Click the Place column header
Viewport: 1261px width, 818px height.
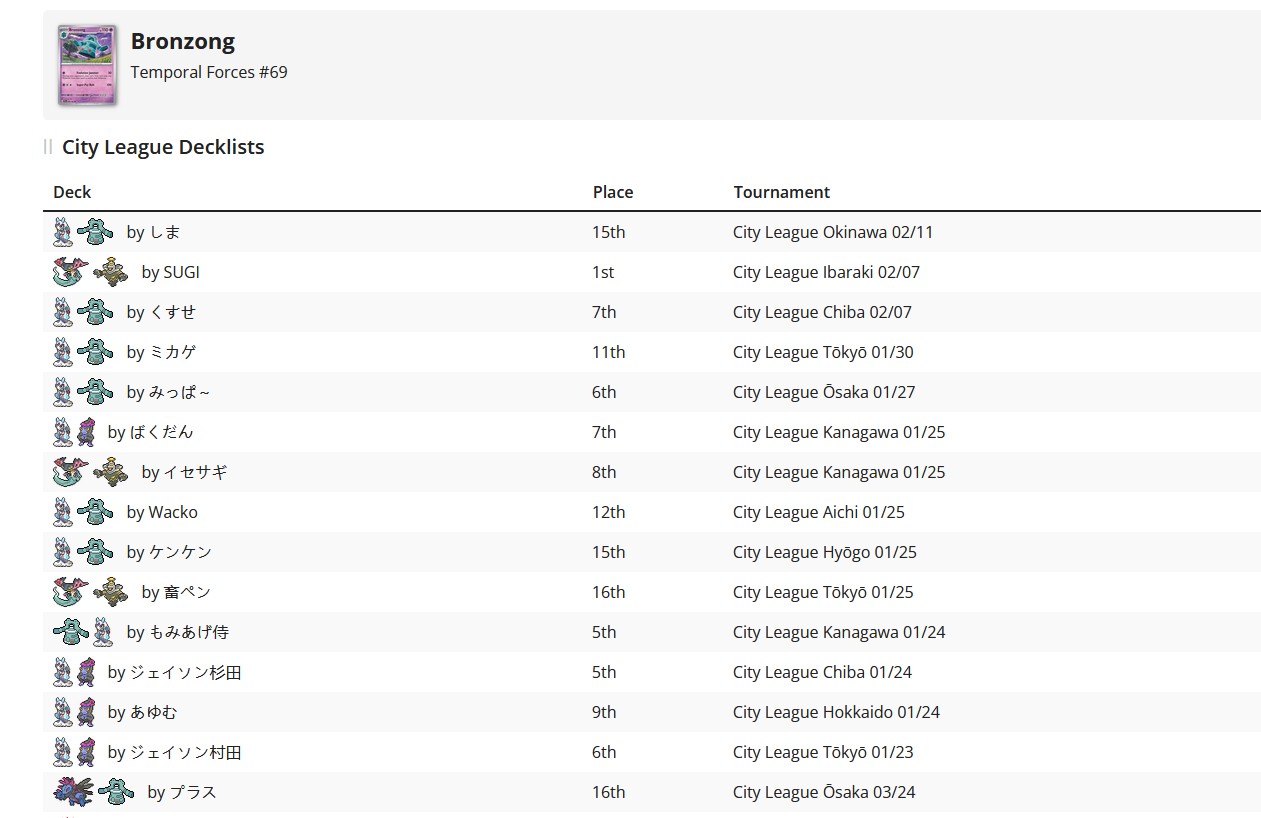pos(613,192)
